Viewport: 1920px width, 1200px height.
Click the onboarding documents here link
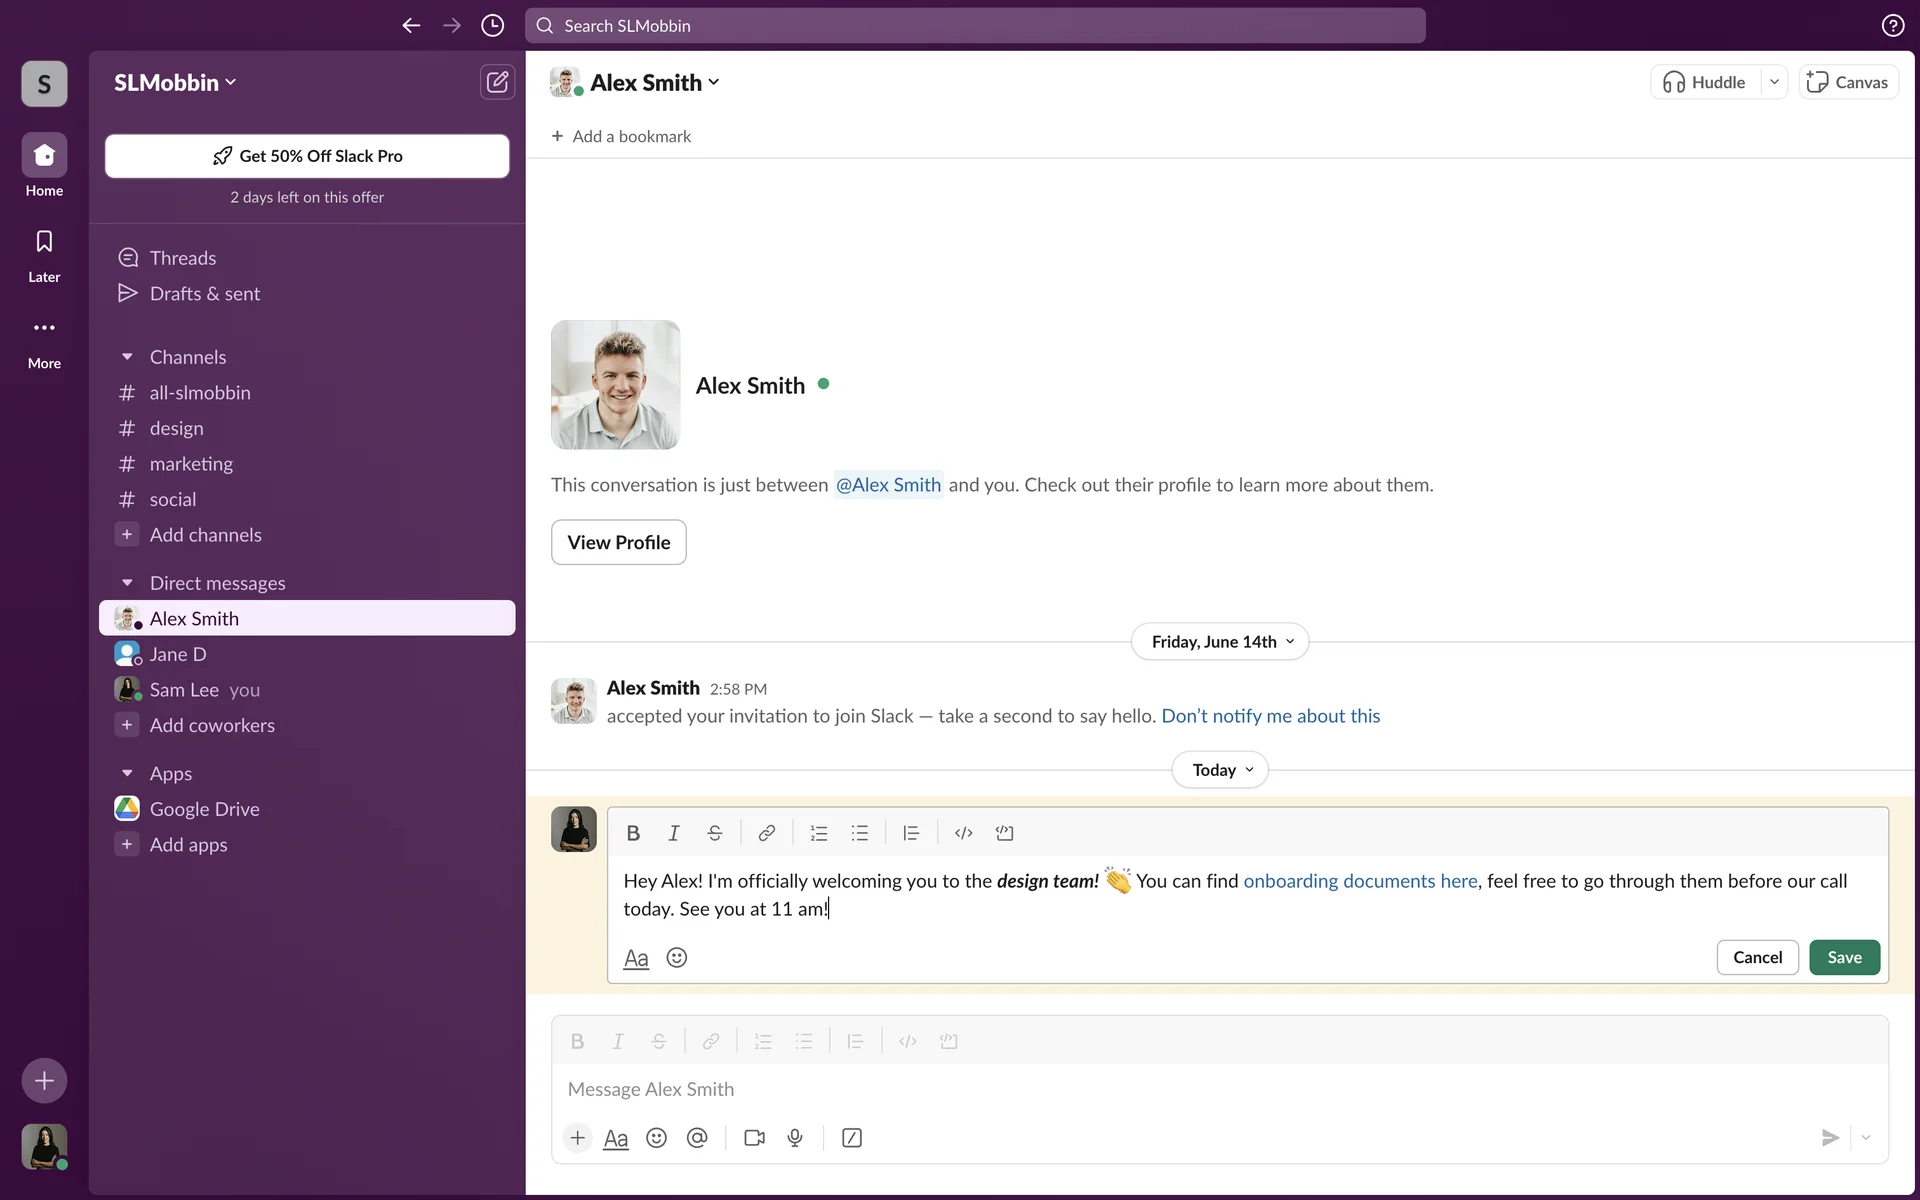1360,881
